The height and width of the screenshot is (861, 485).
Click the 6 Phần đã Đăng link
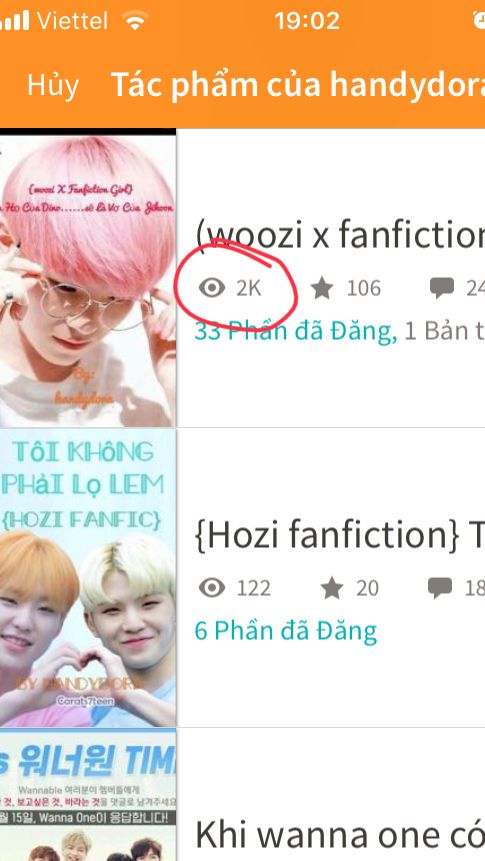[x=286, y=631]
